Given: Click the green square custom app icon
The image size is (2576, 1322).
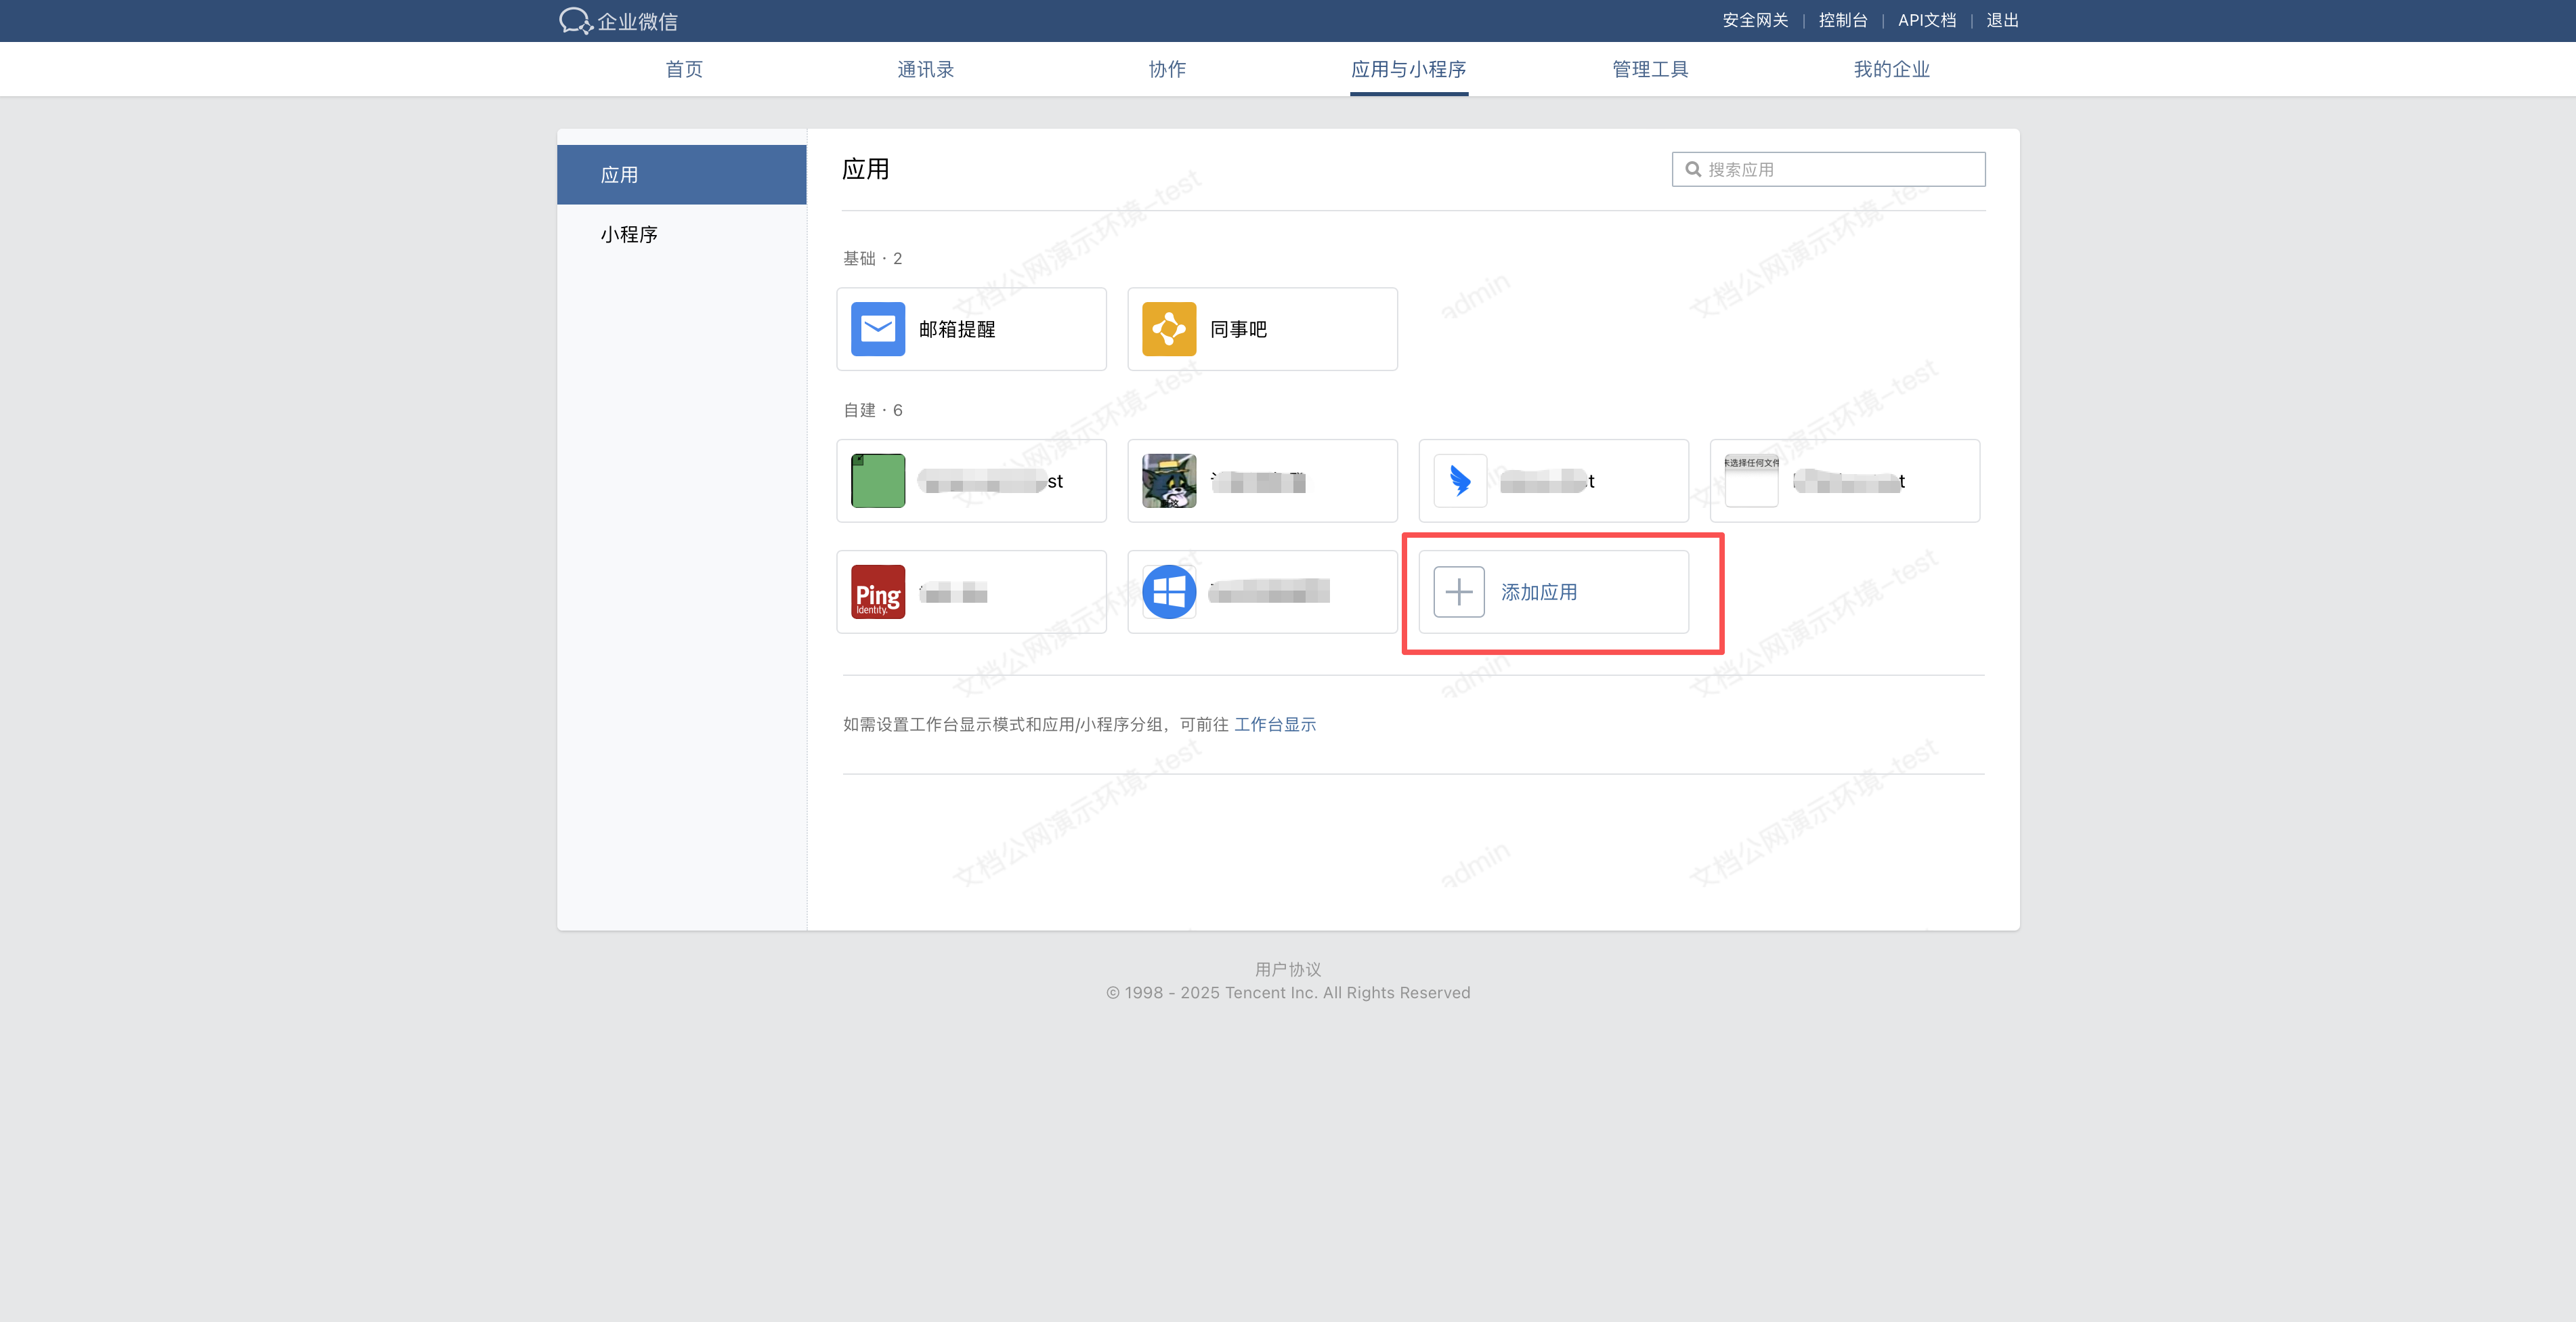Looking at the screenshot, I should click(877, 481).
